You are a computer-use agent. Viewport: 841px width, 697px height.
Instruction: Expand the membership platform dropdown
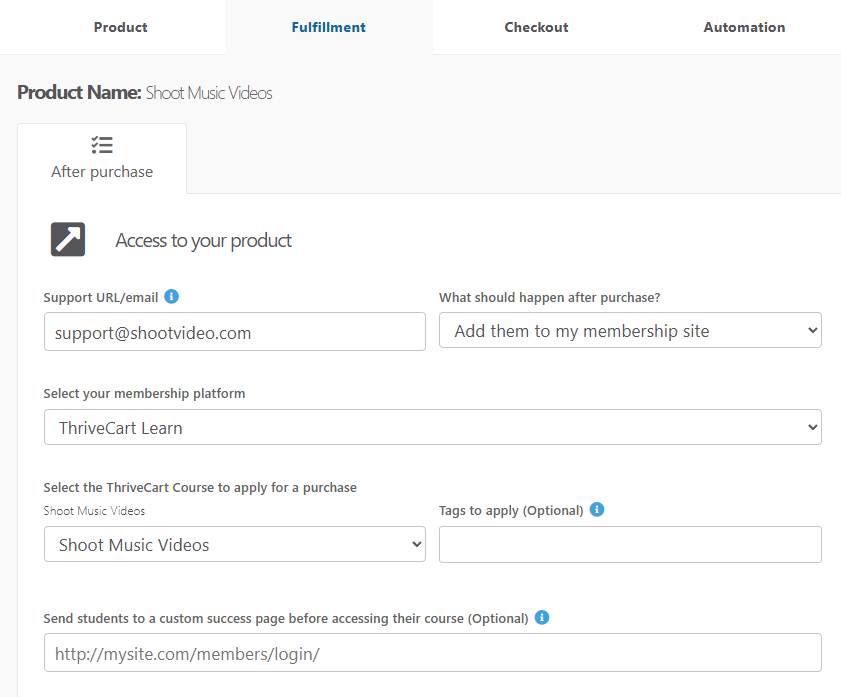[x=432, y=428]
